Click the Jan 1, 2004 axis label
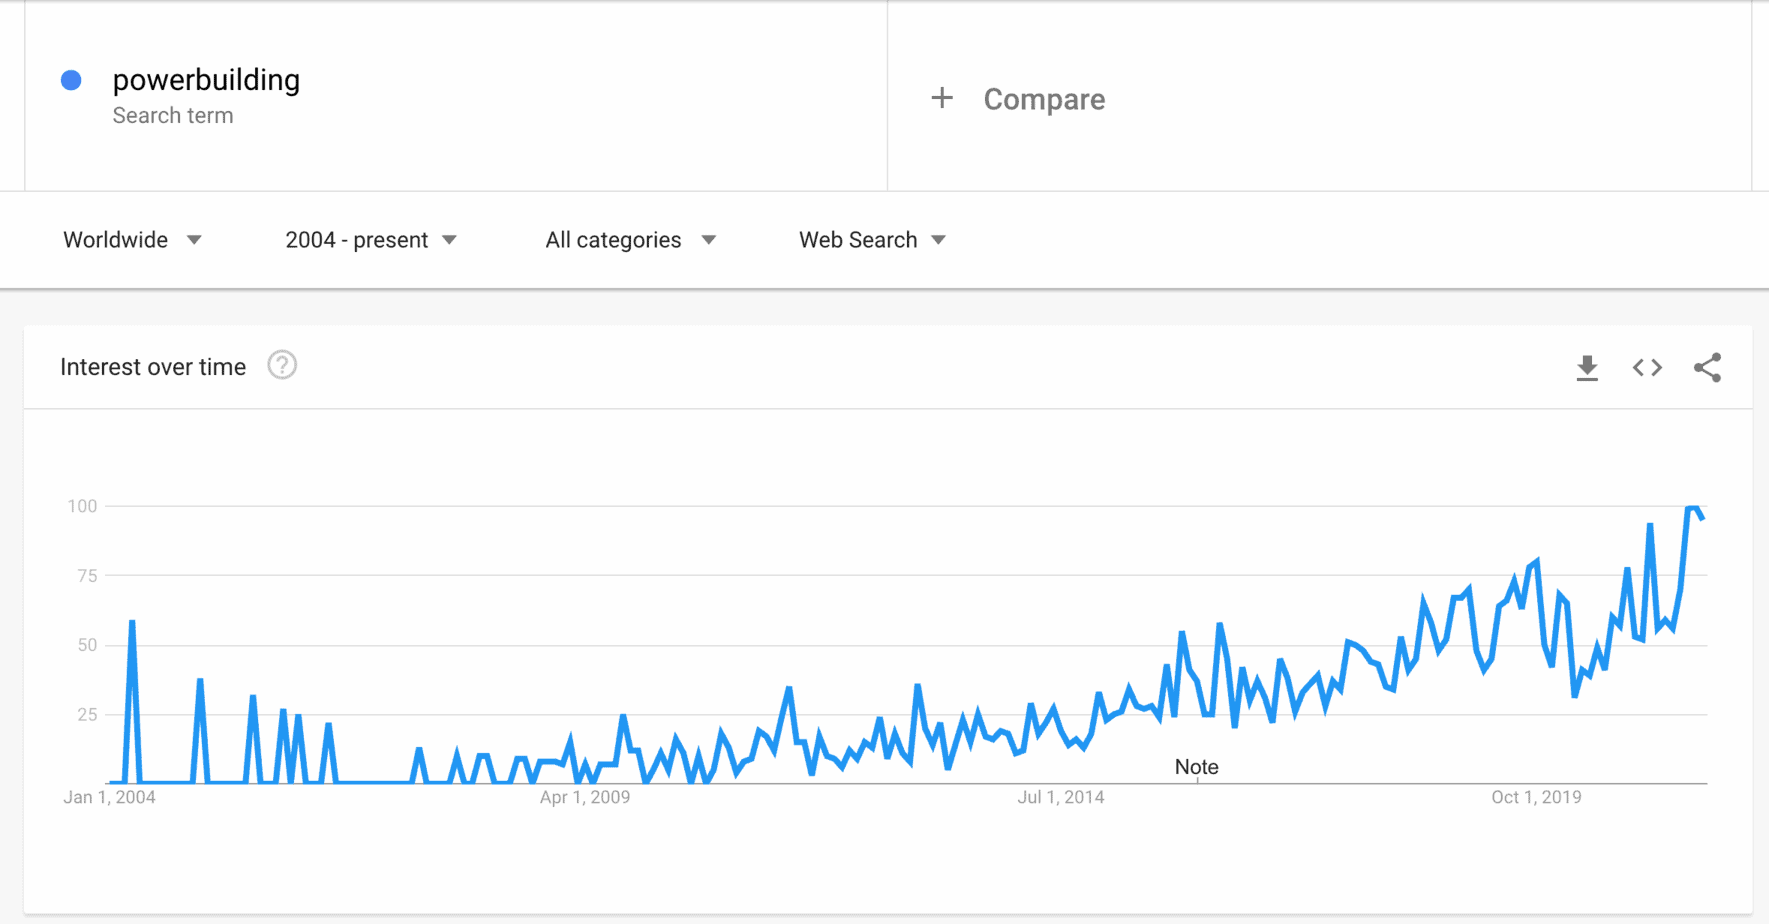This screenshot has height=924, width=1769. [x=109, y=797]
